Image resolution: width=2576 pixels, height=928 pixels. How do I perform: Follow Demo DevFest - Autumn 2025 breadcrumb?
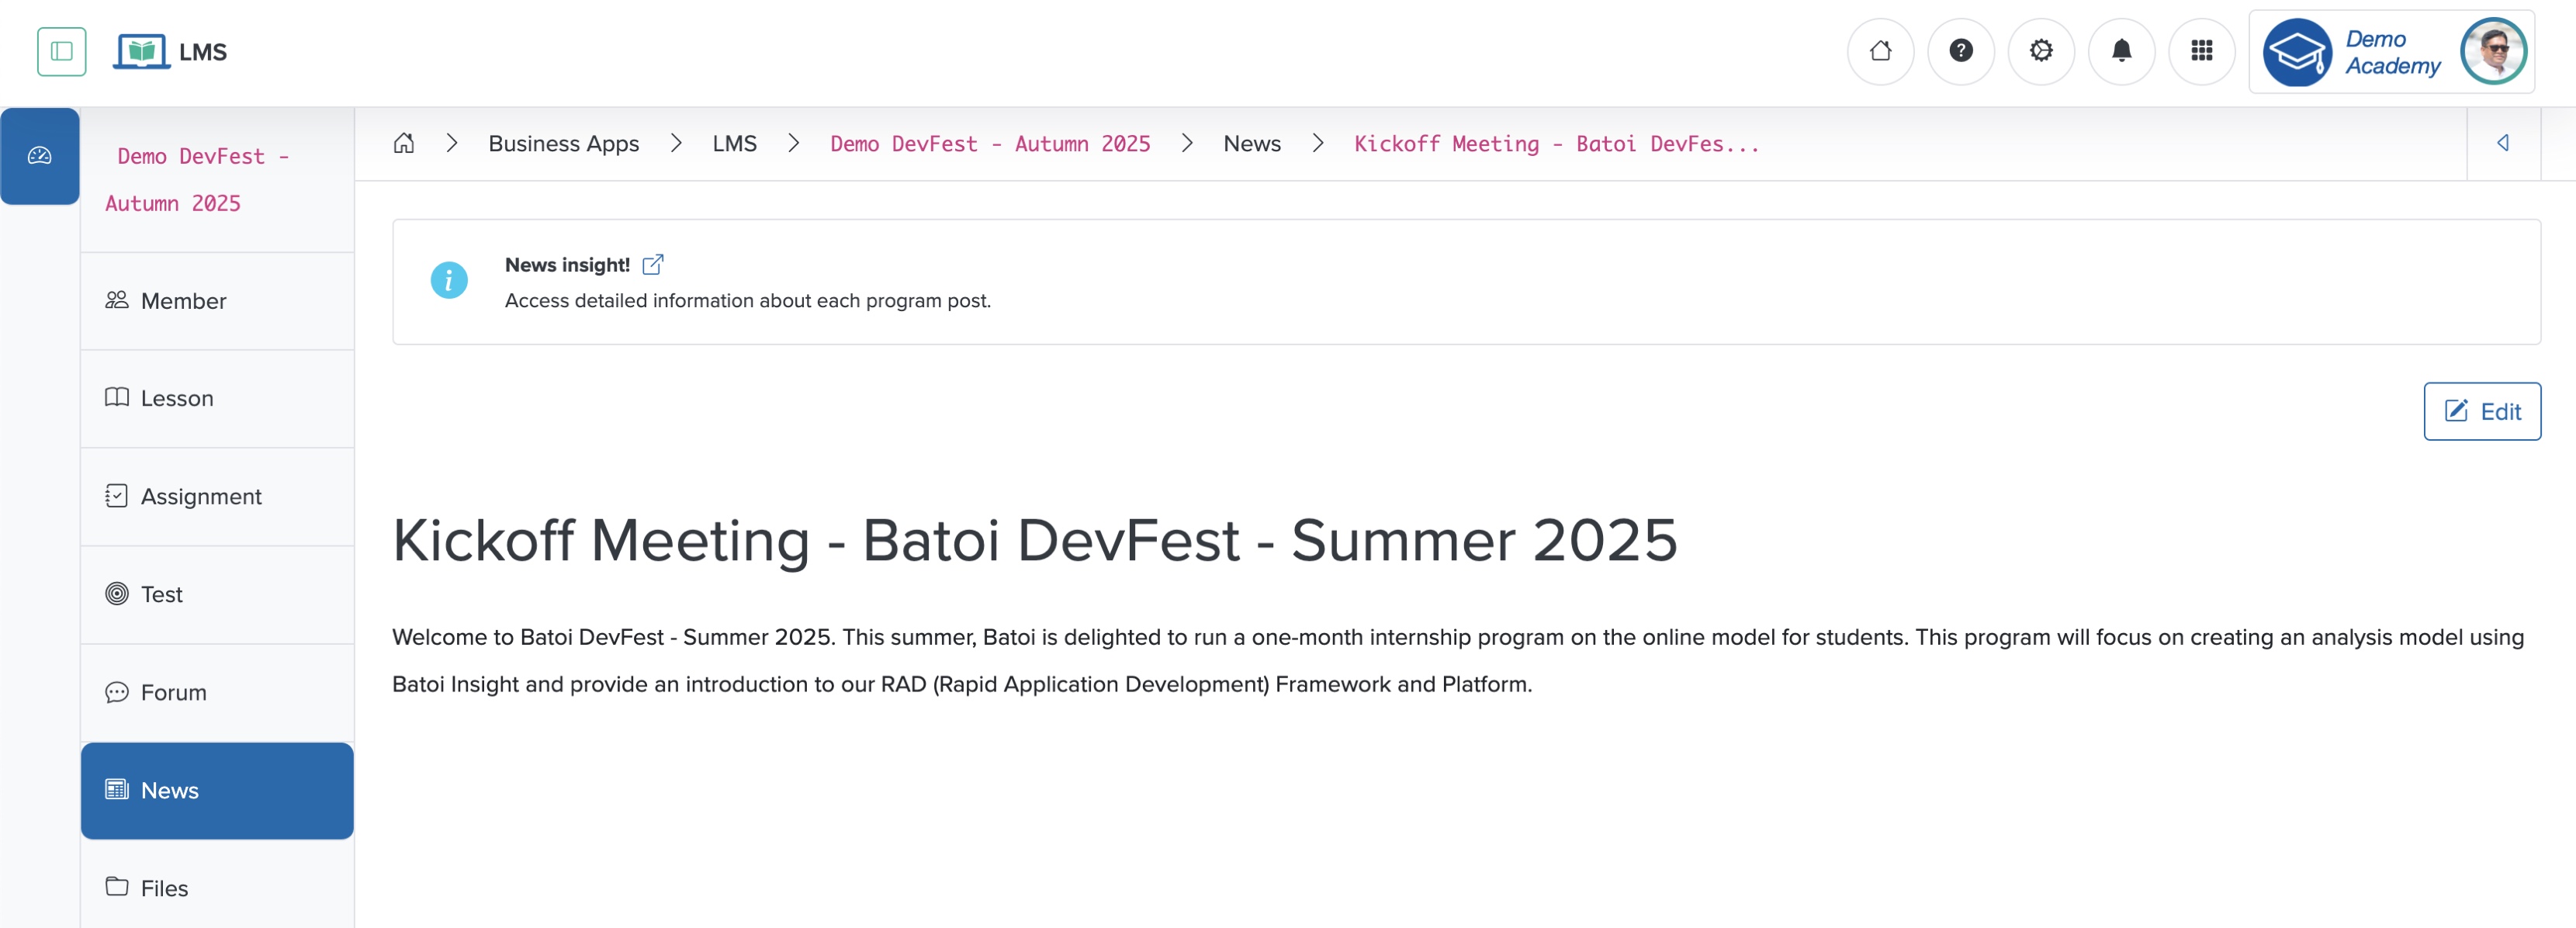pyautogui.click(x=989, y=143)
